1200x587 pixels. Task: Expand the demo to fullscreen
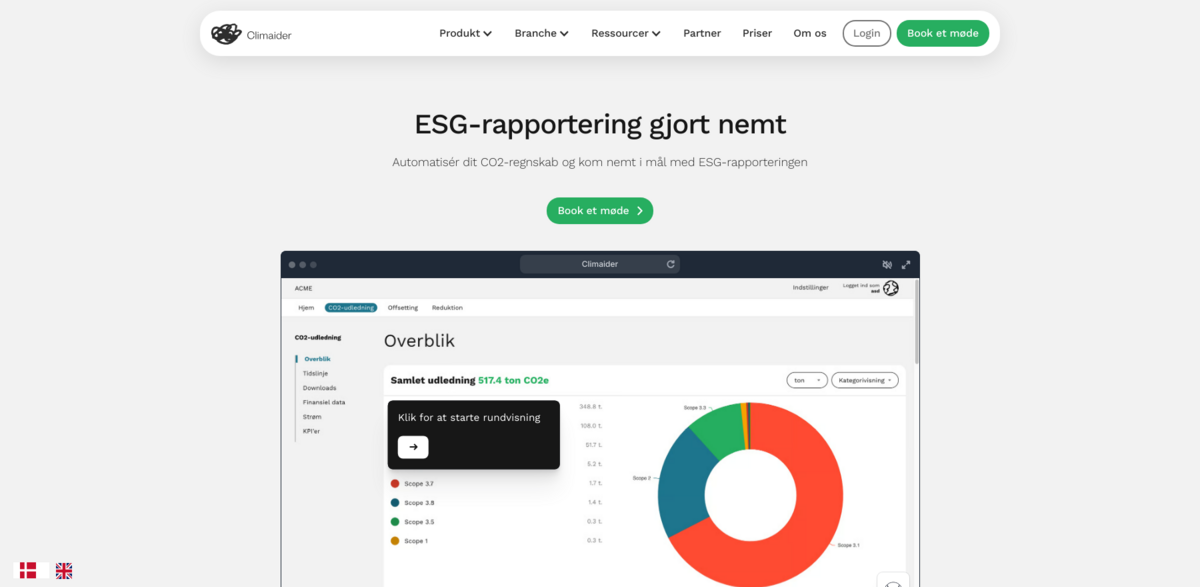pyautogui.click(x=906, y=265)
